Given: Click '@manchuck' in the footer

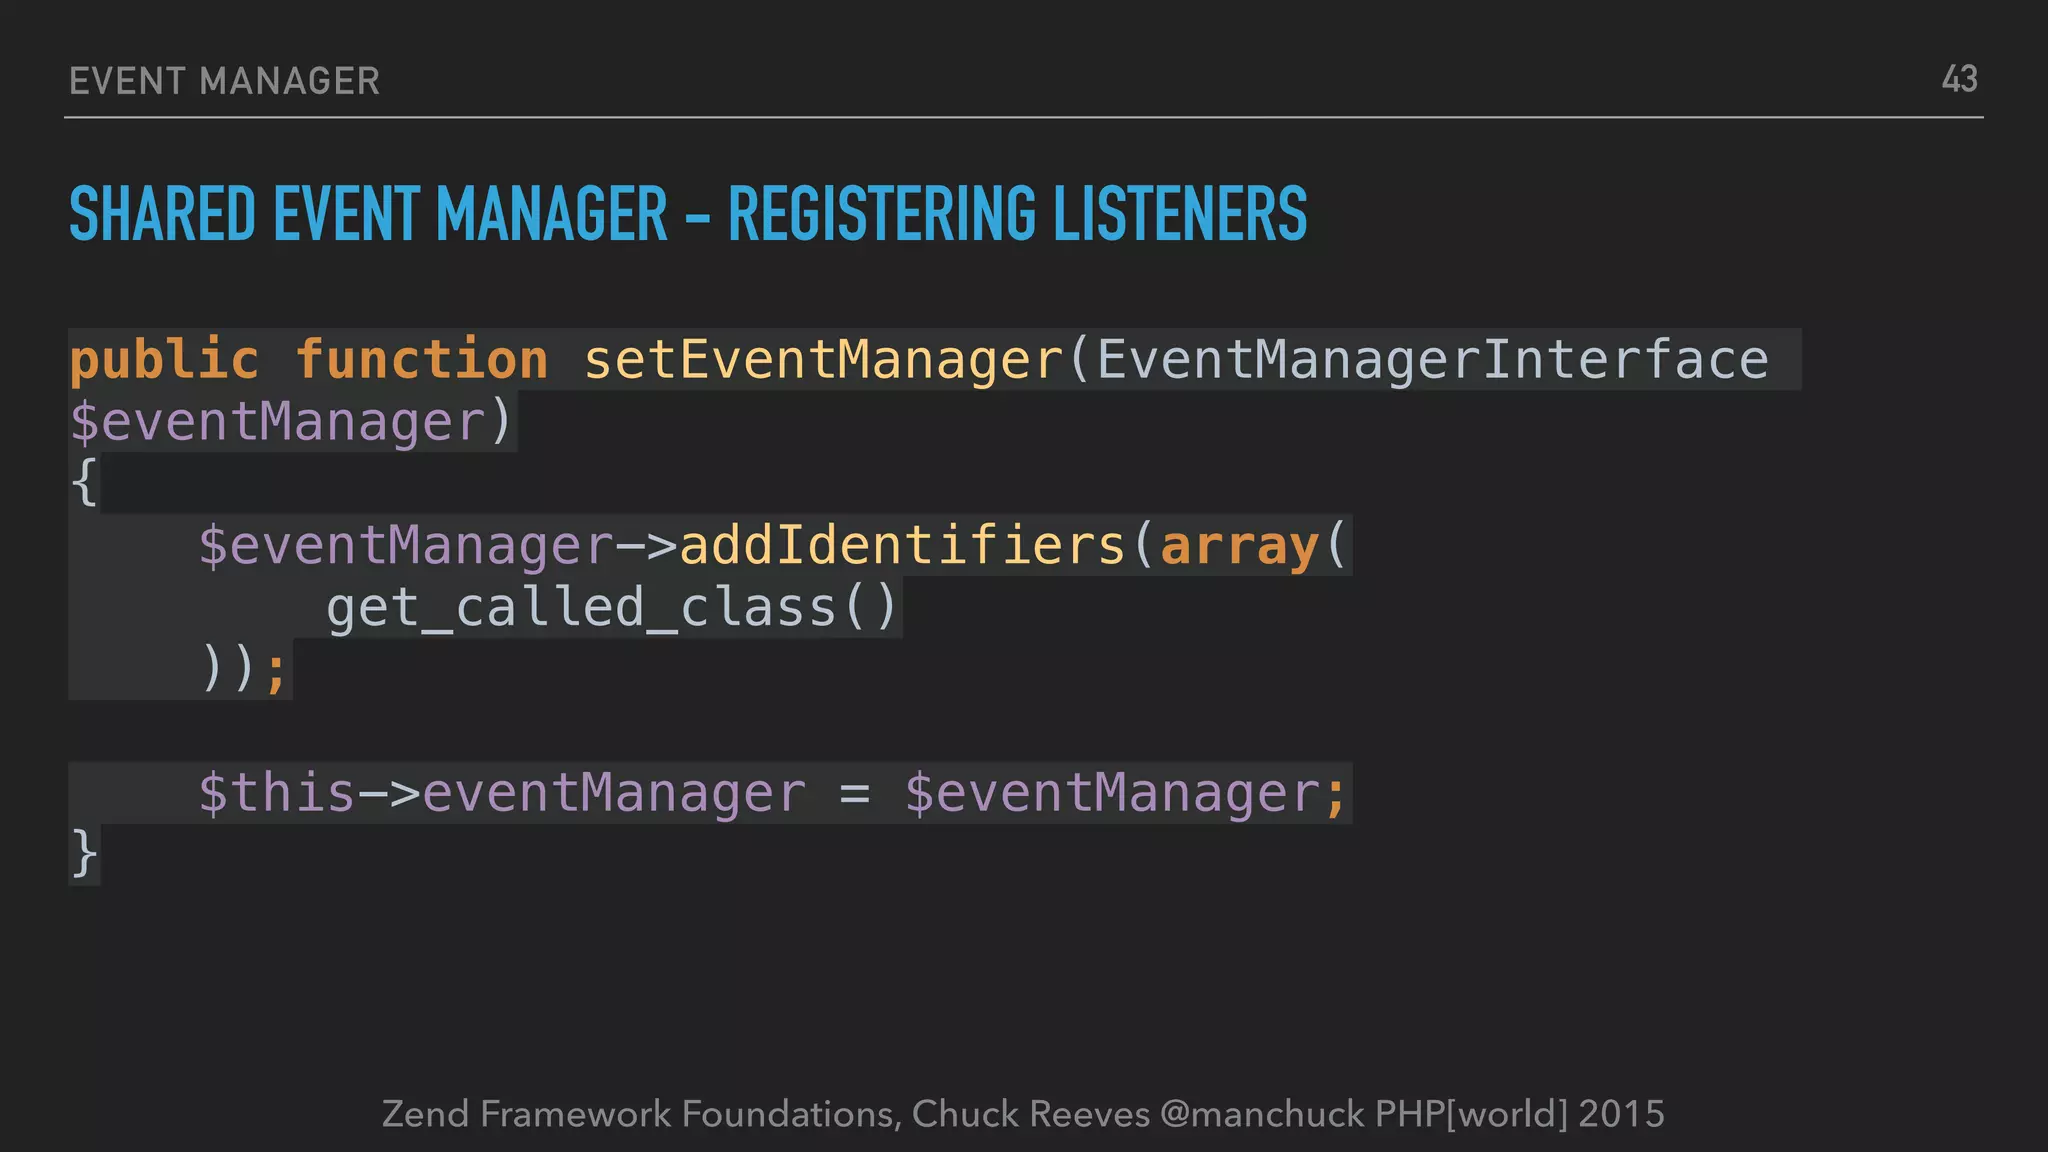Looking at the screenshot, I should (x=1262, y=1113).
